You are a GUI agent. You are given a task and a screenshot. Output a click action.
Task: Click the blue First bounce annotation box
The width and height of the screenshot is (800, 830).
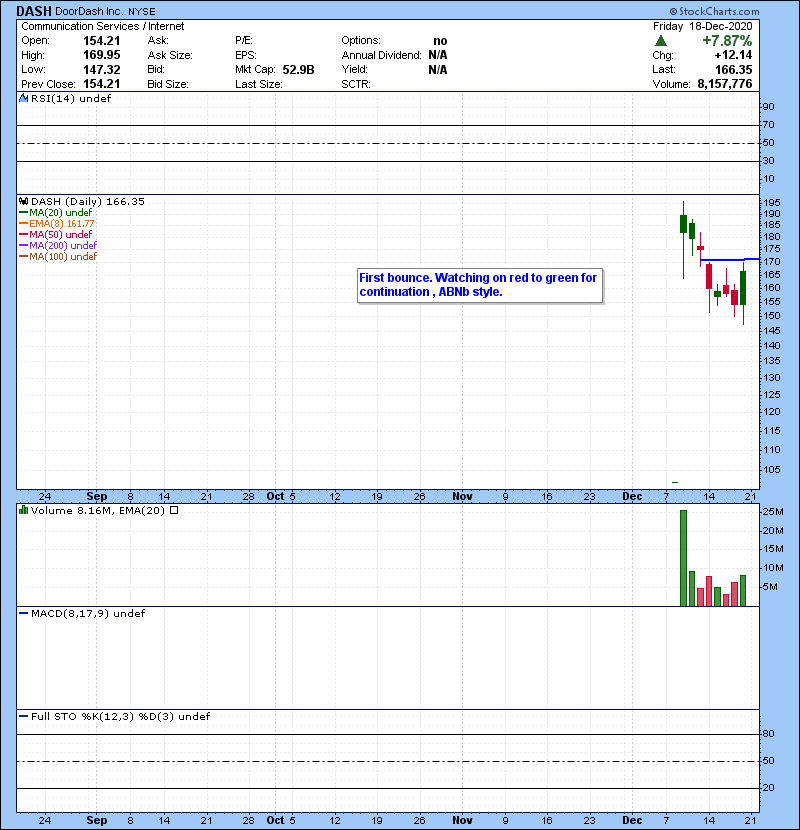click(480, 285)
